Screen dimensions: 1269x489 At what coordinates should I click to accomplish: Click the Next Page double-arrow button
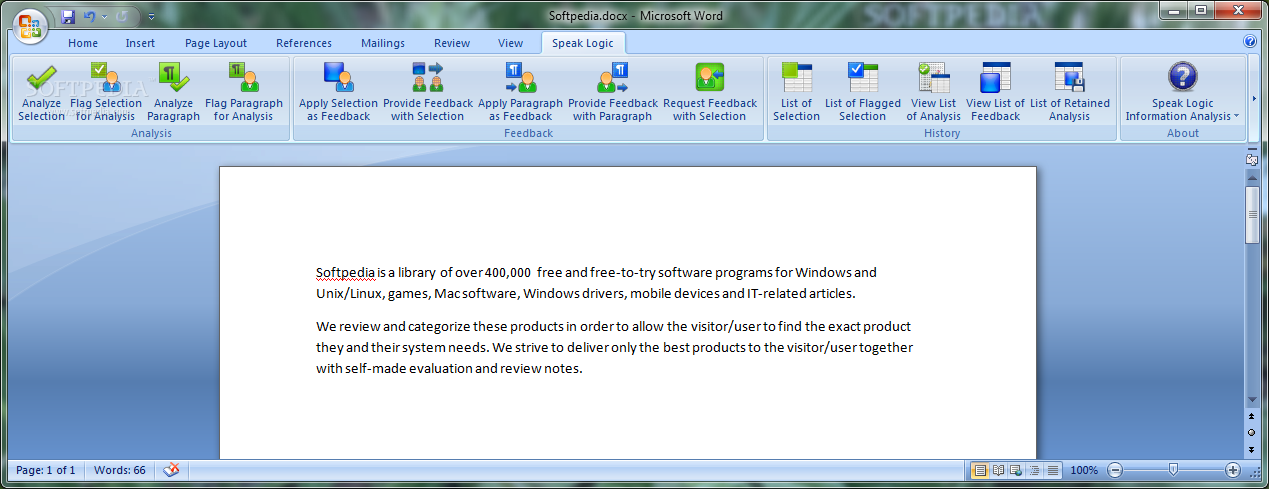pos(1251,449)
